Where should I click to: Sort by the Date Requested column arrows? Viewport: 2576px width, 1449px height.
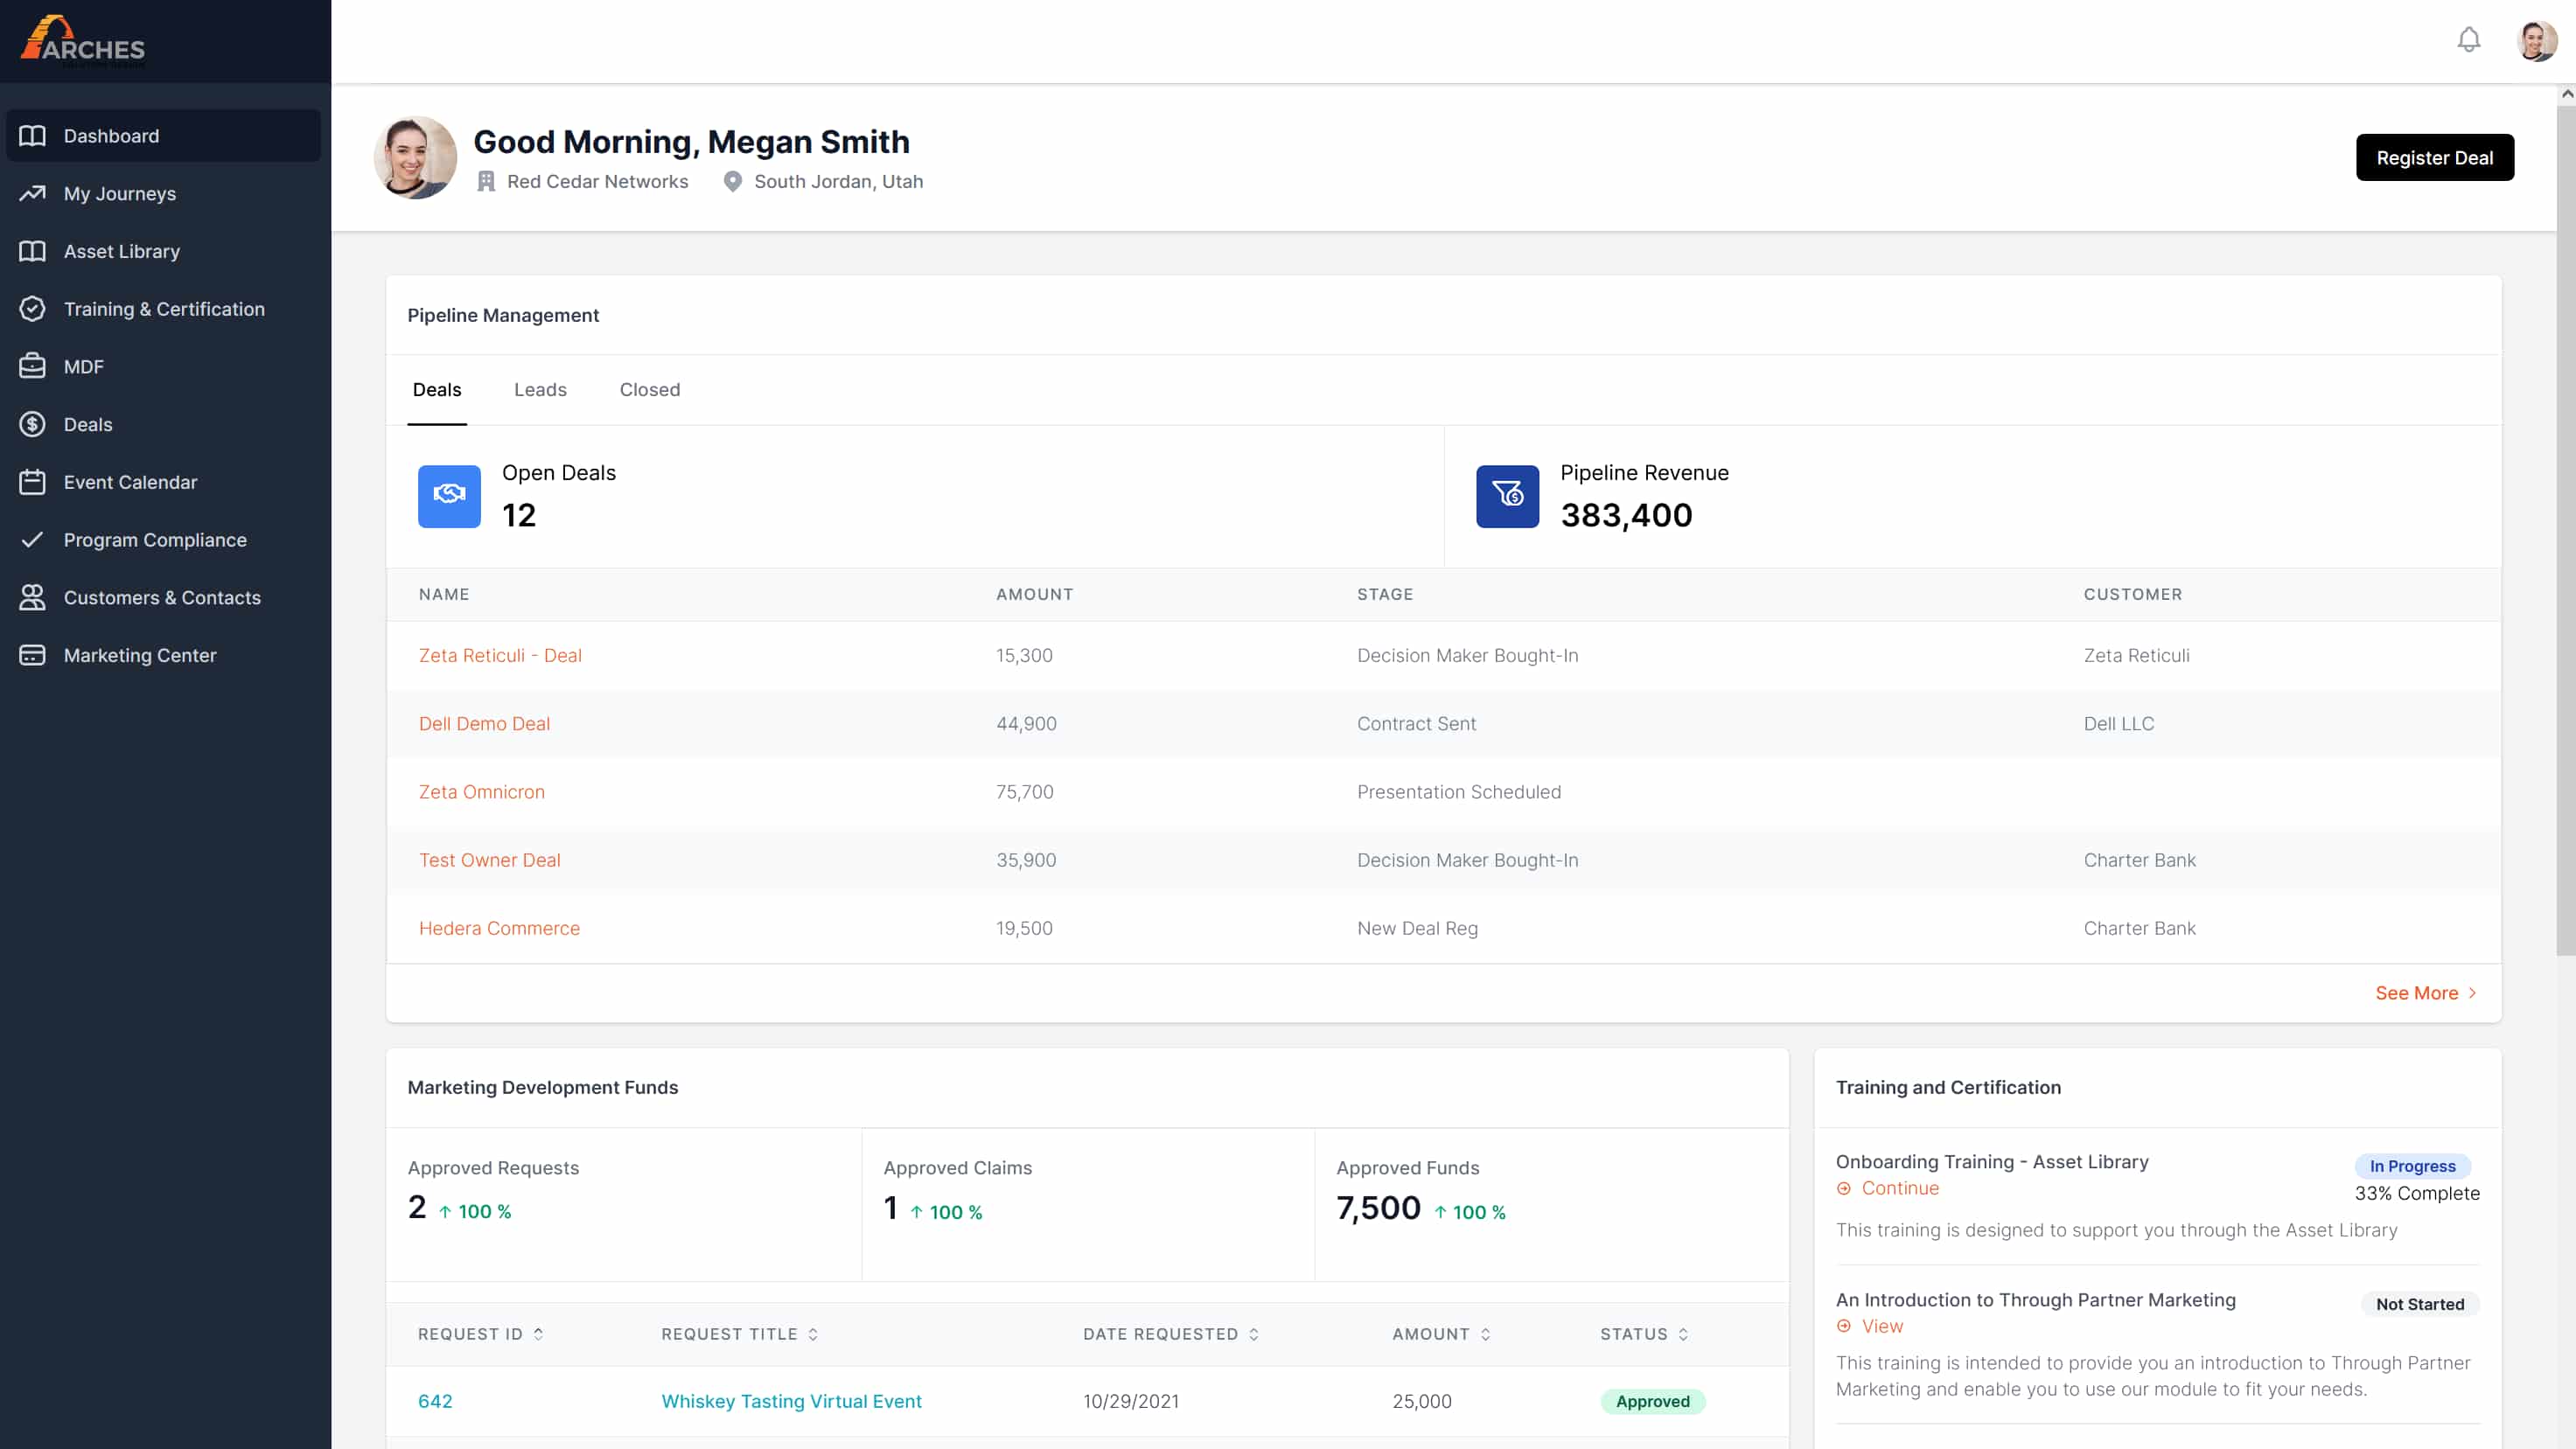point(1253,1333)
